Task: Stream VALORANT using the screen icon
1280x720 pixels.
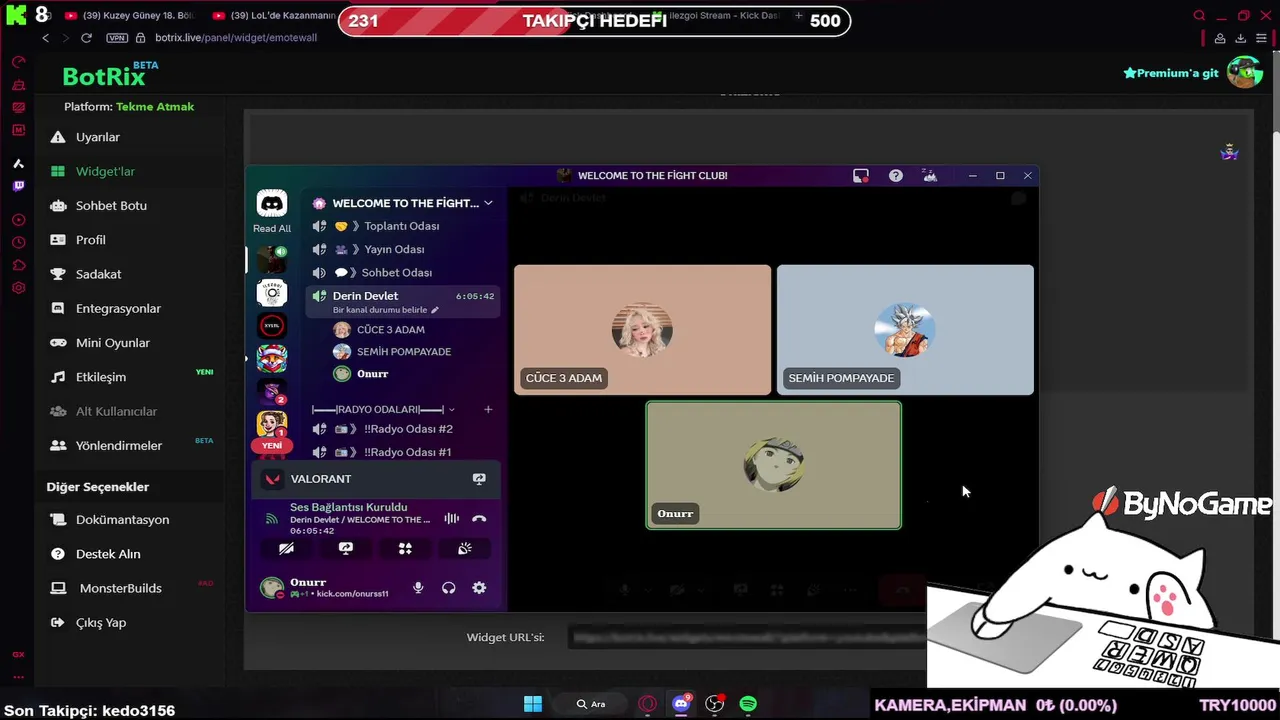Action: [479, 479]
